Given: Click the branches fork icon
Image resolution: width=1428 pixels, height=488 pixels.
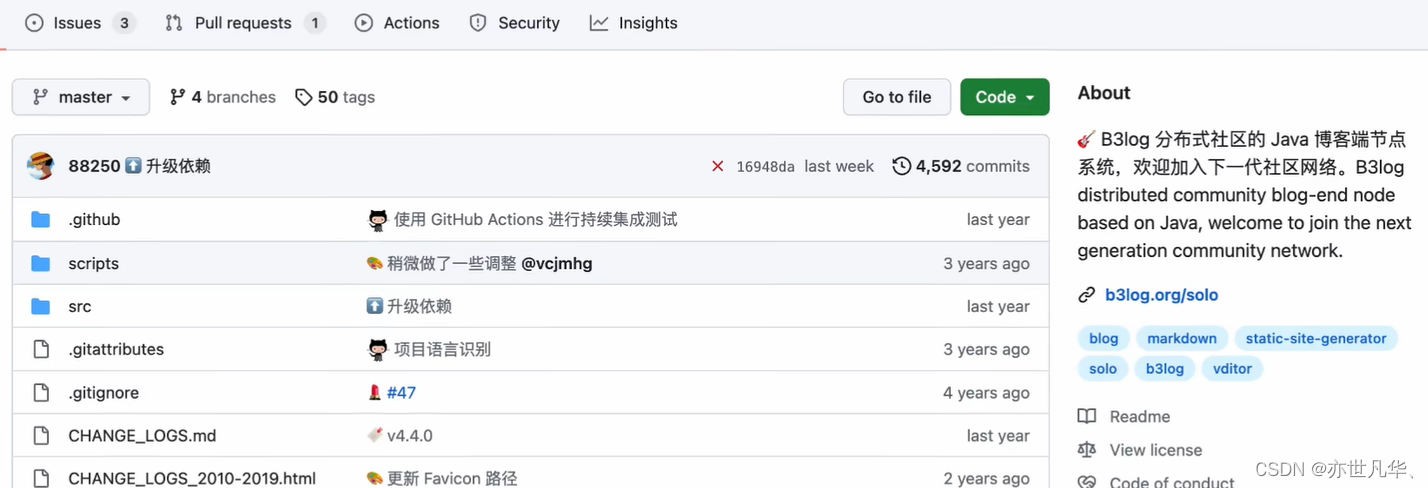Looking at the screenshot, I should point(178,97).
